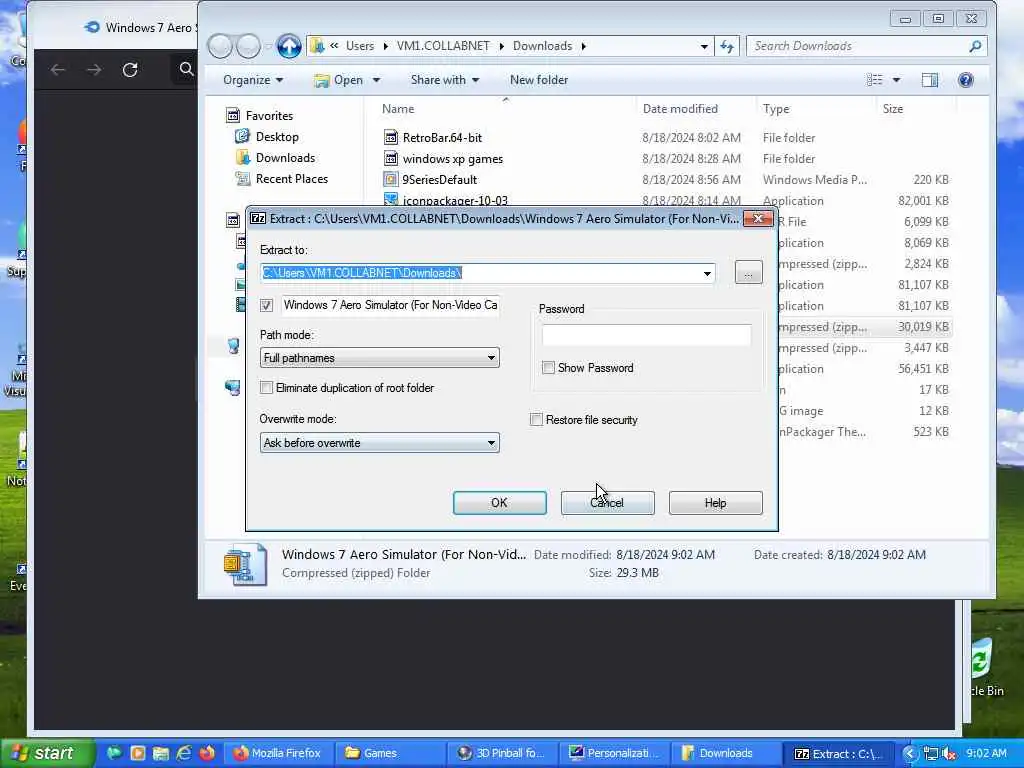Launch Firefox from the quick launch
The width and height of the screenshot is (1024, 768).
pyautogui.click(x=207, y=753)
